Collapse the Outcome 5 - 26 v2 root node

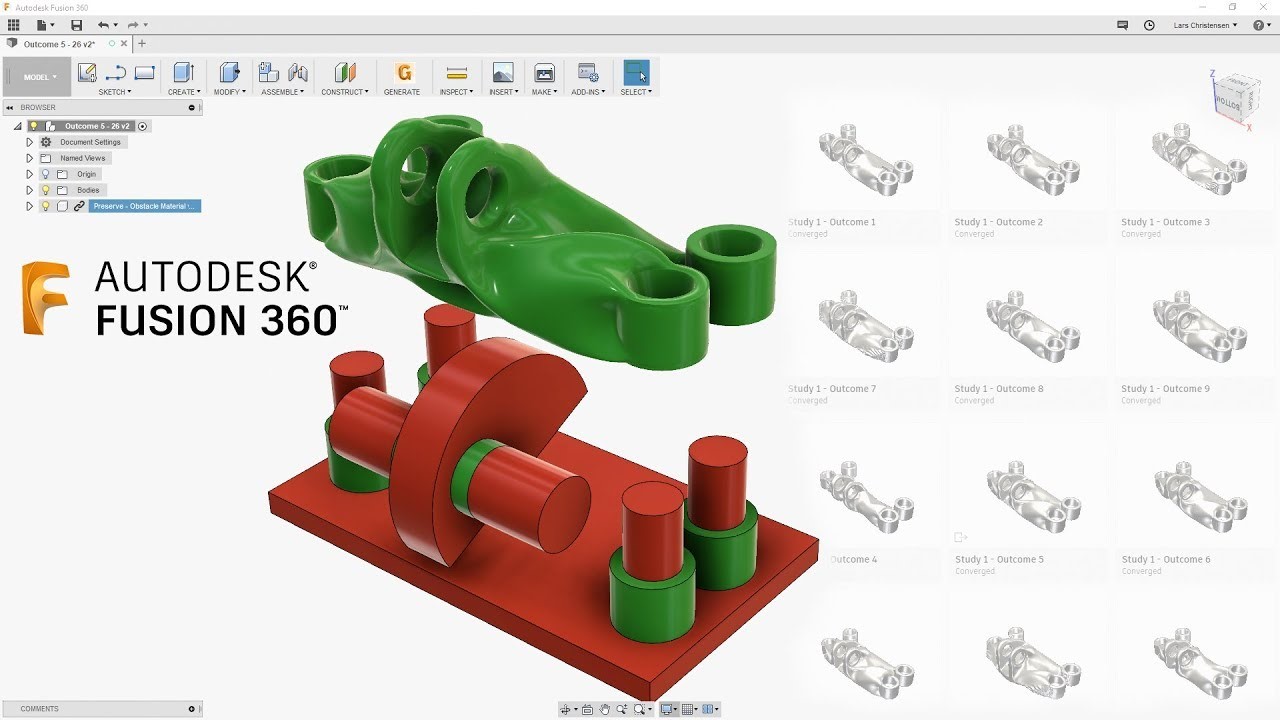[x=18, y=126]
